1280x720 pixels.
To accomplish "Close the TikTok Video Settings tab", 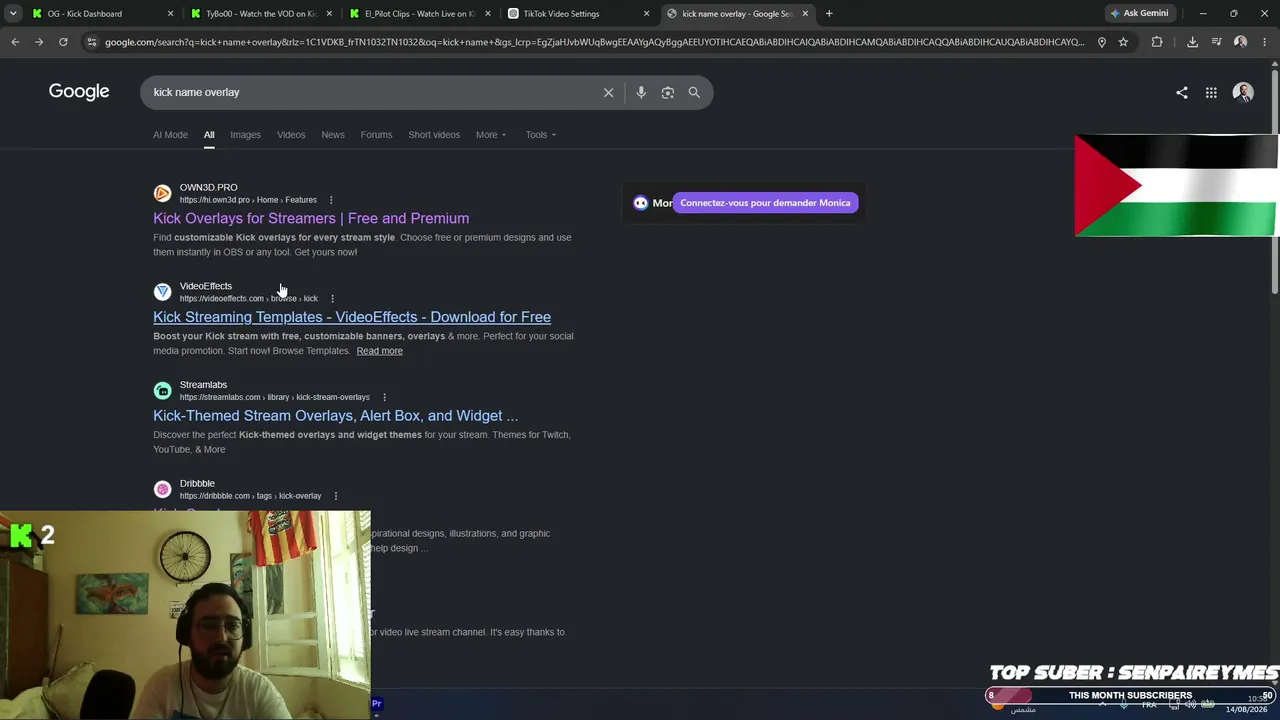I will pos(646,14).
